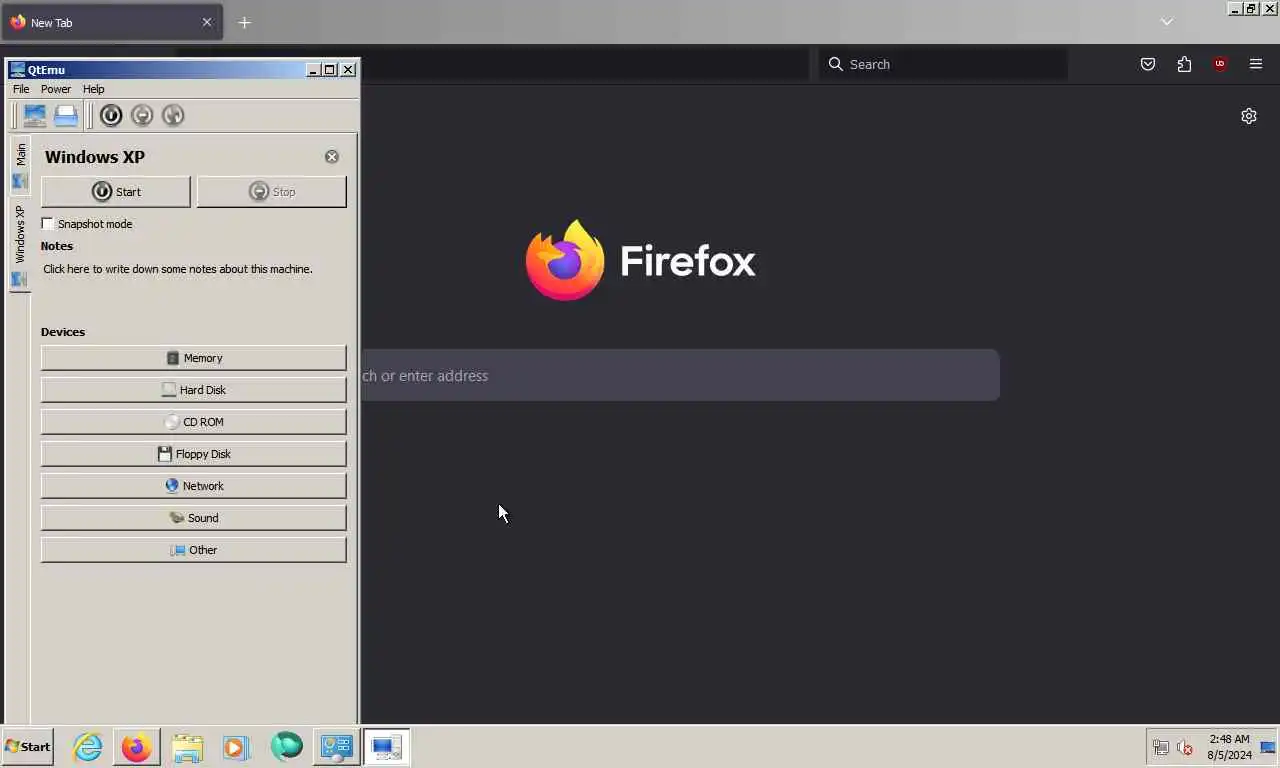Click the muted volume tray icon
Screen dimensions: 1280x768
pyautogui.click(x=1185, y=747)
